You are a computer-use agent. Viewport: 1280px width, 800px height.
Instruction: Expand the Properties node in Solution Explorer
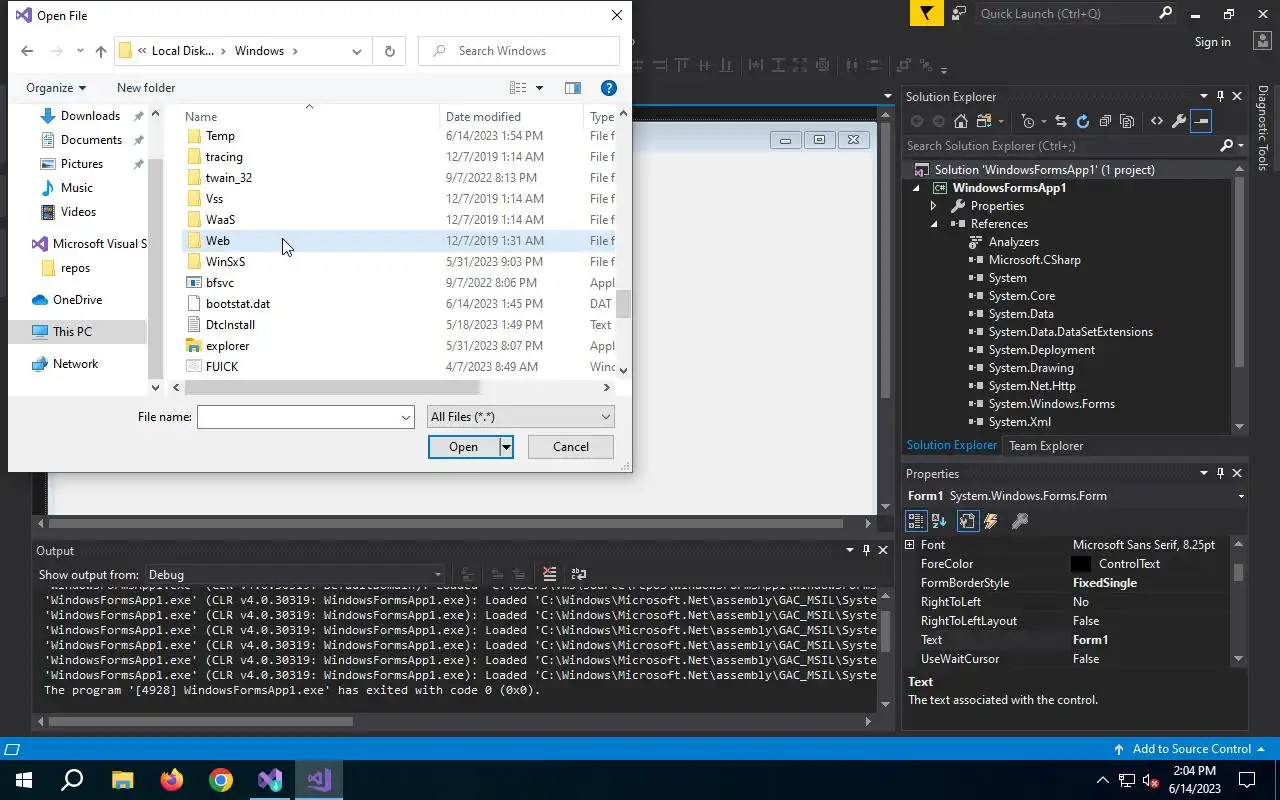[934, 206]
